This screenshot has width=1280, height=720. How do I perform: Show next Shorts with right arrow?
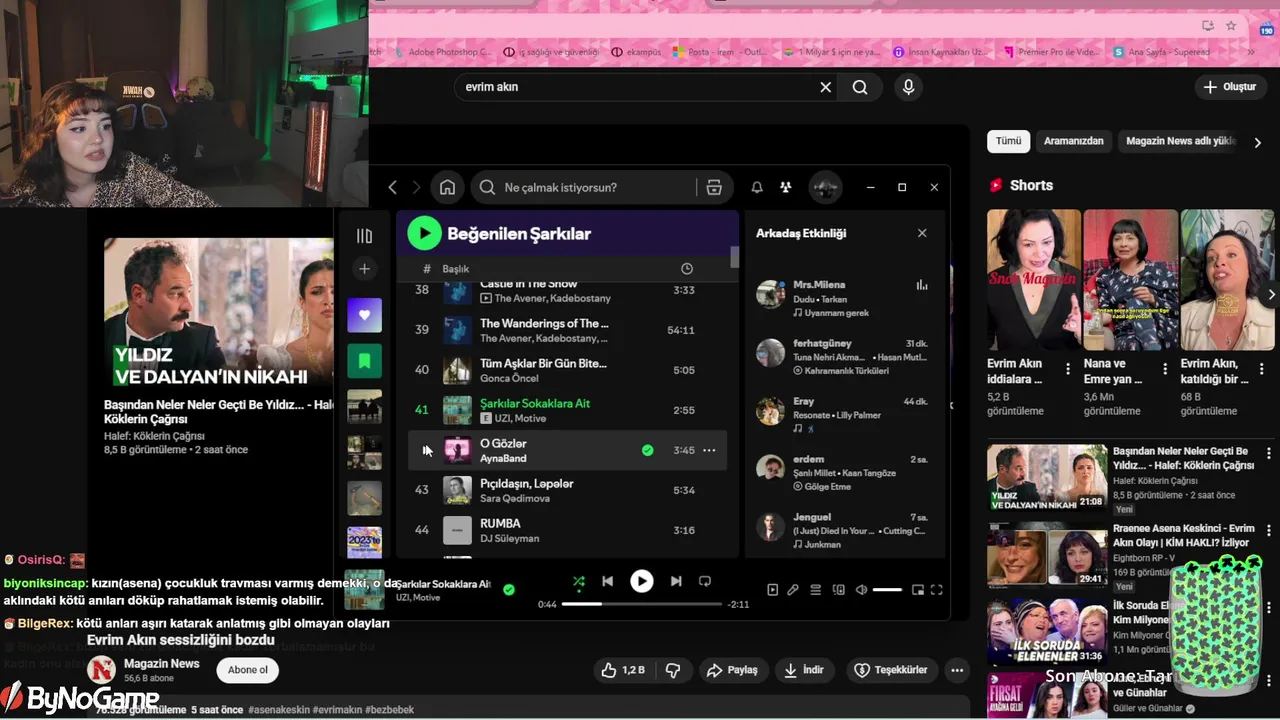(1271, 294)
